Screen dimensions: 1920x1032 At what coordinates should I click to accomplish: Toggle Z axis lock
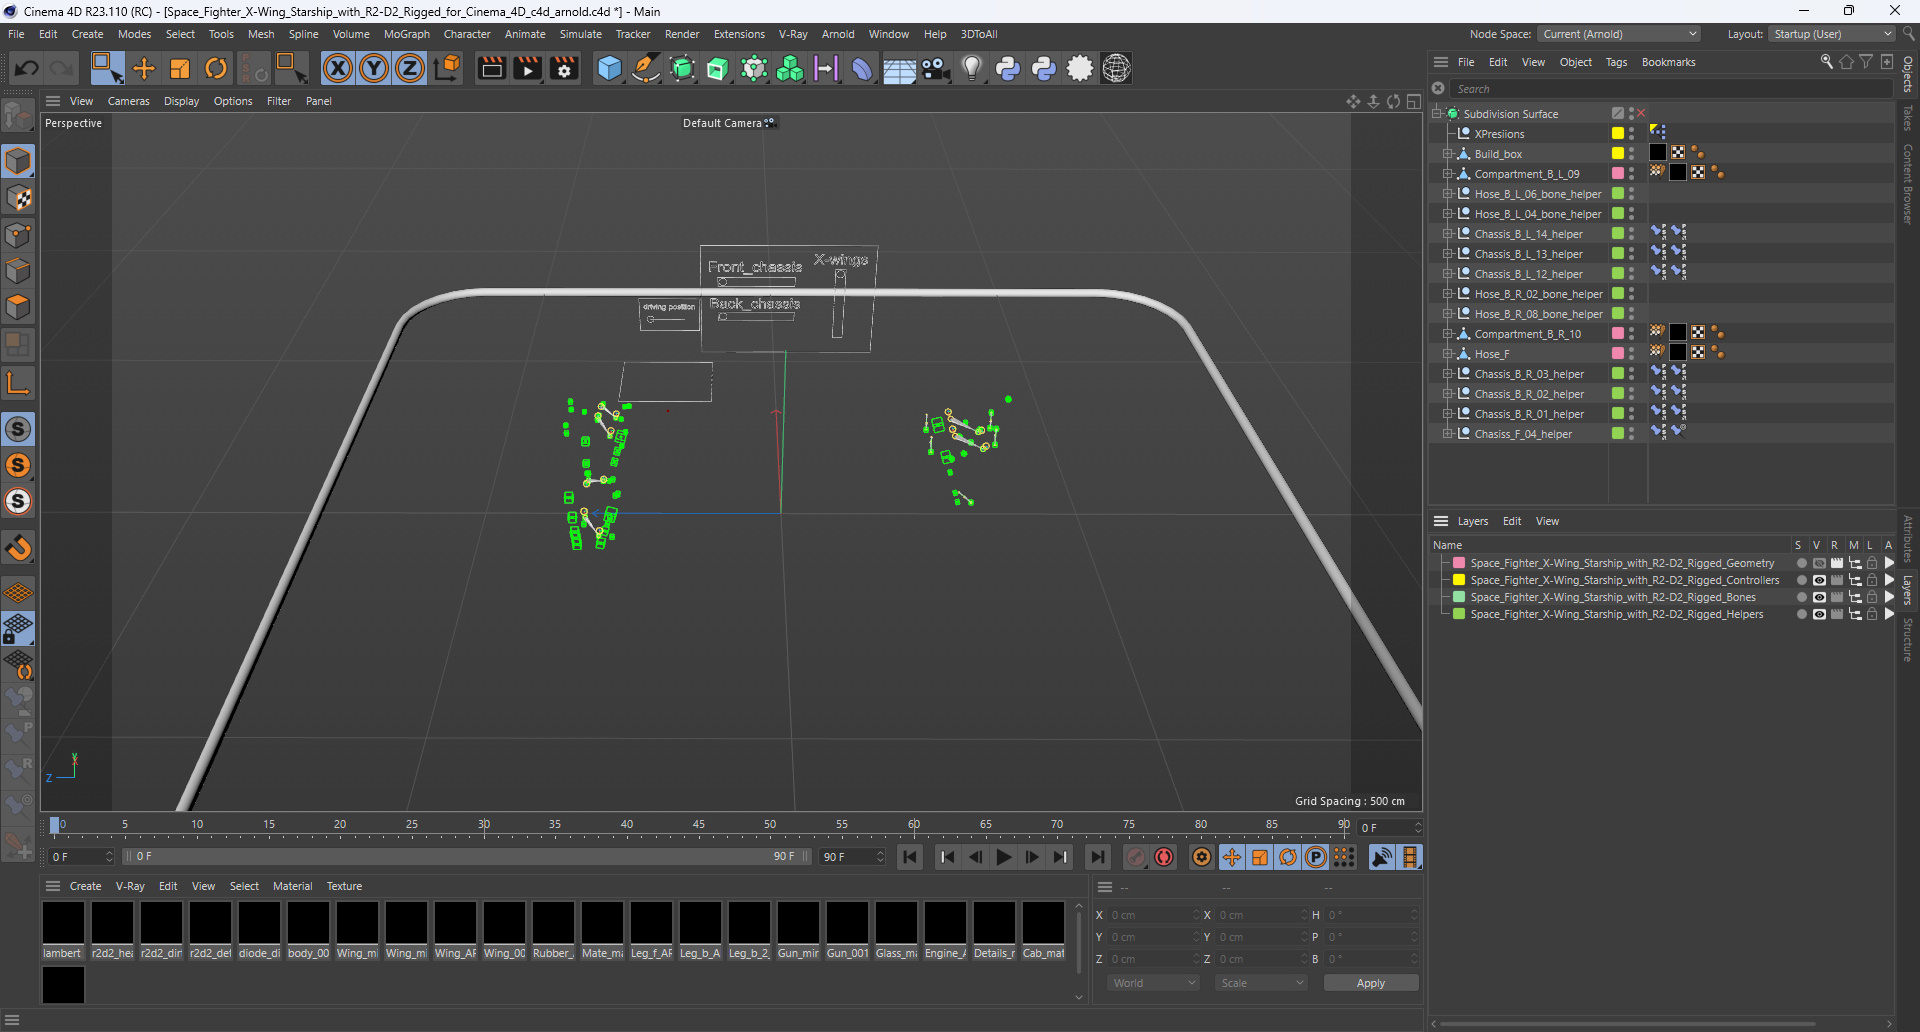(x=410, y=68)
